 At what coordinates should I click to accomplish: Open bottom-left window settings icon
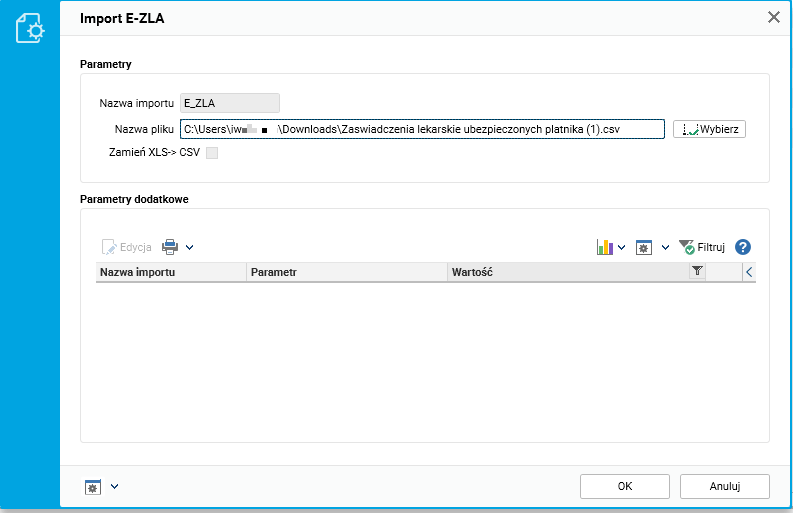tap(93, 487)
